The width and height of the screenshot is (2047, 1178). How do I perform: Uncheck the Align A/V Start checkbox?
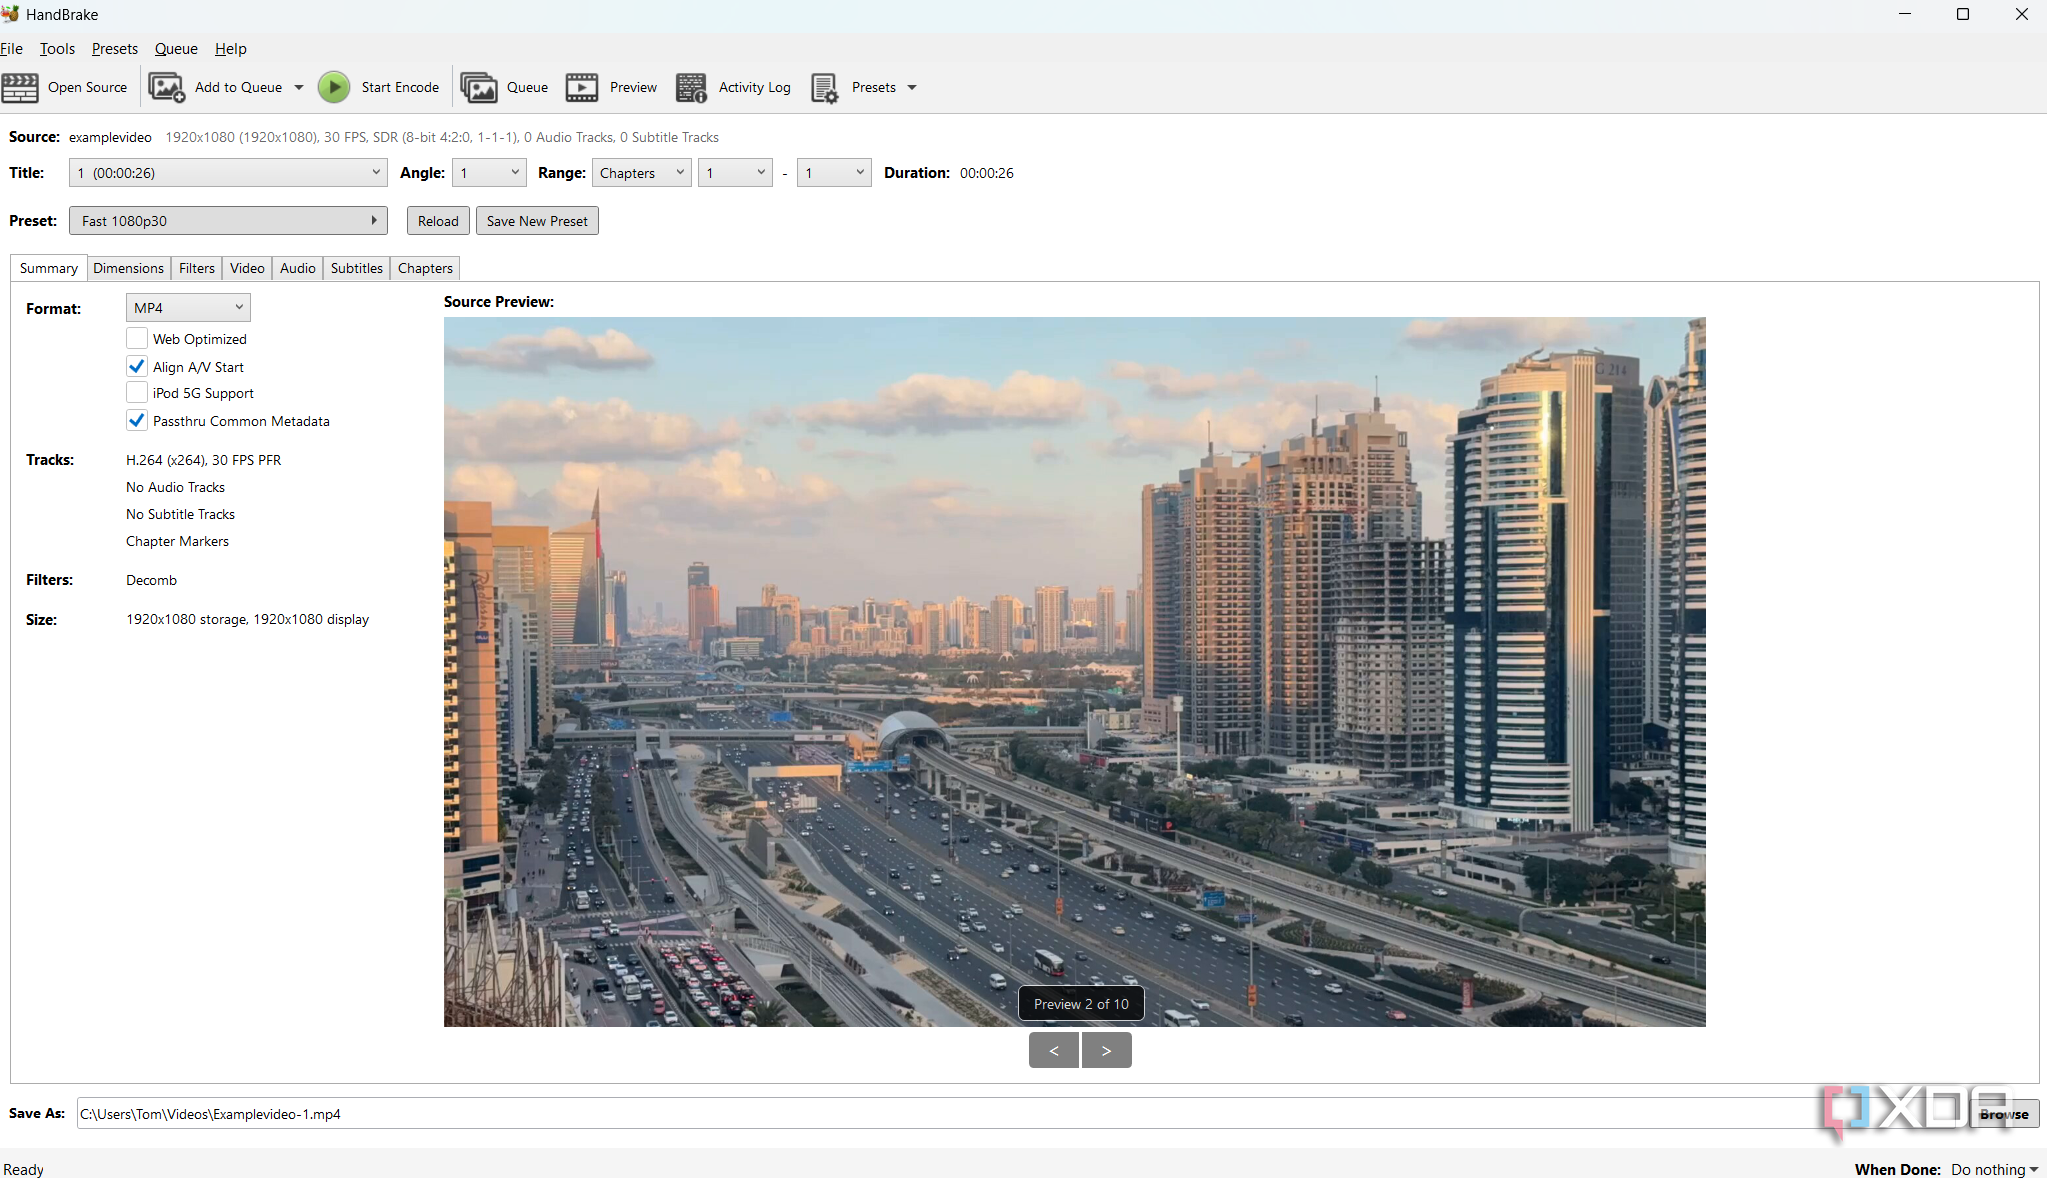[137, 367]
